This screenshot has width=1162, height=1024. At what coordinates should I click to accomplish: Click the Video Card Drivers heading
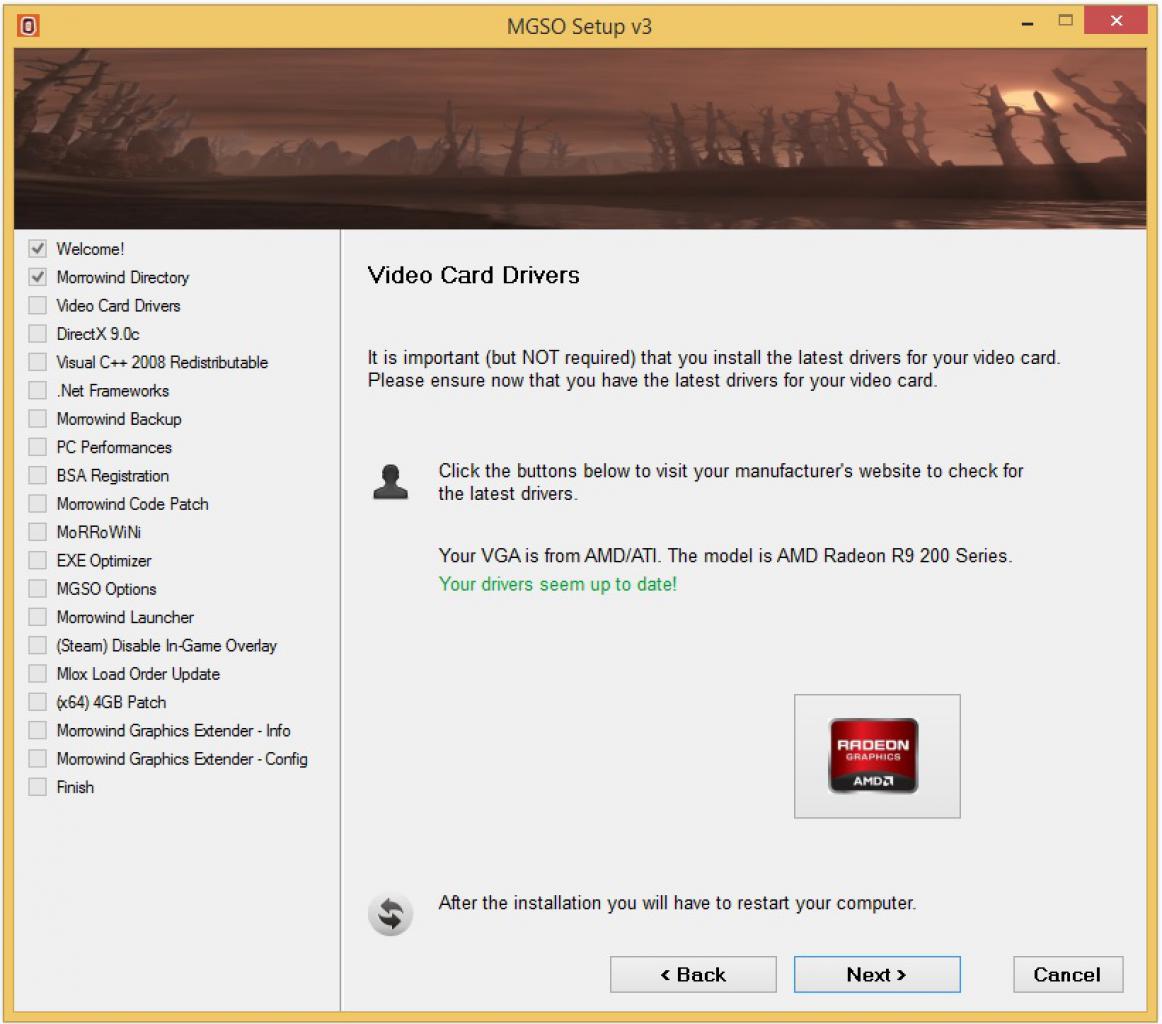coord(474,275)
